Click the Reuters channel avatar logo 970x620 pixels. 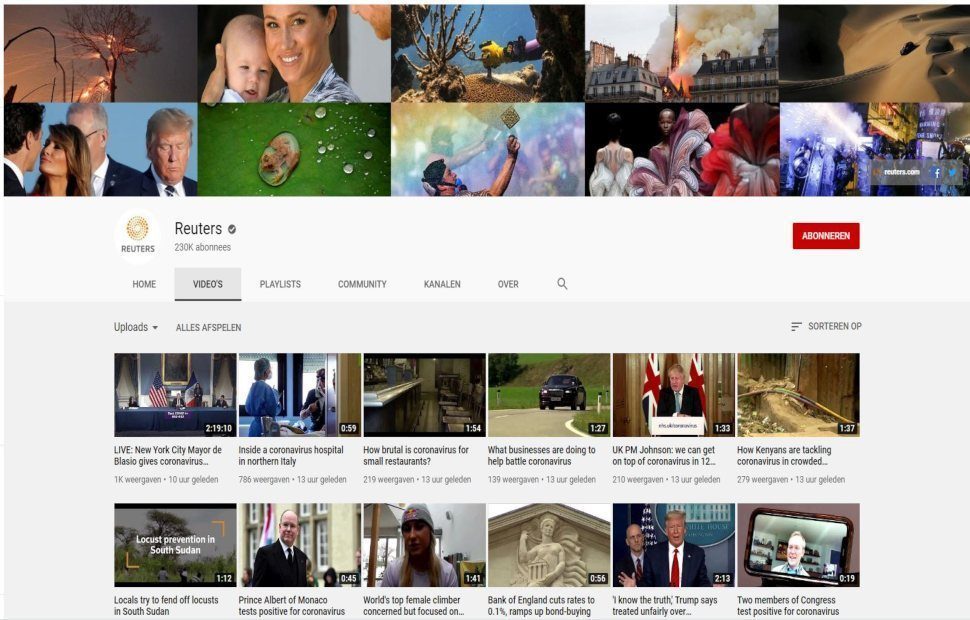coord(137,235)
